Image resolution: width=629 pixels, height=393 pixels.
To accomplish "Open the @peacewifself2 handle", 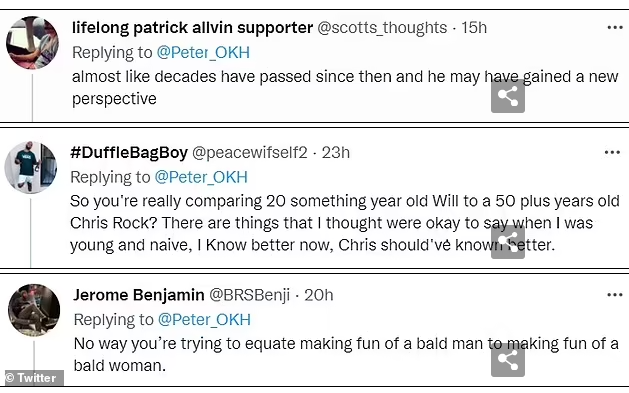I will (250, 152).
